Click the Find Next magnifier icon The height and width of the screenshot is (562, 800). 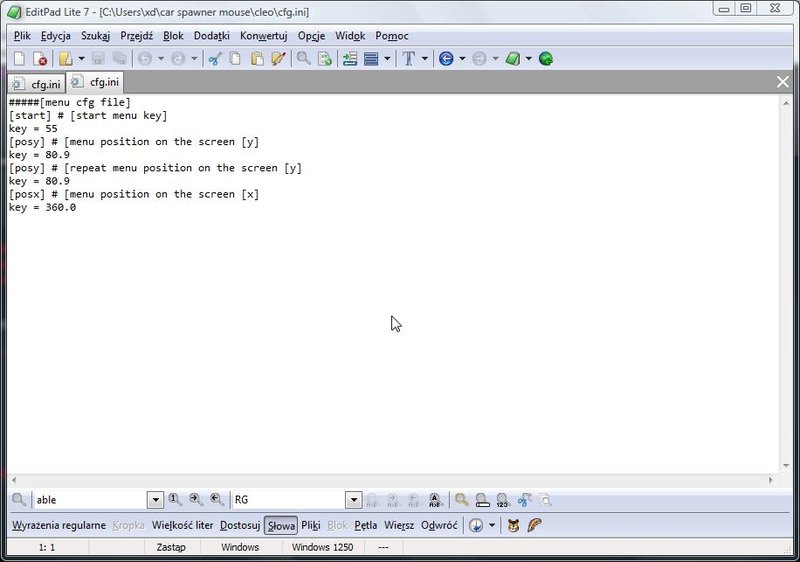196,500
